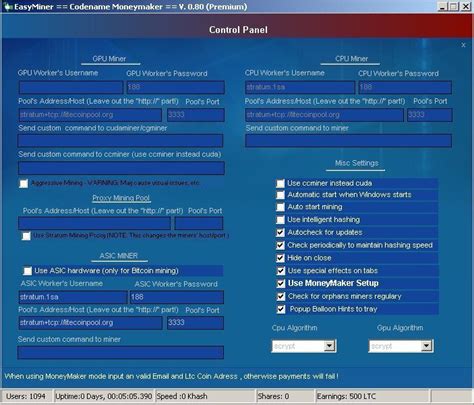Image resolution: width=474 pixels, height=405 pixels.
Task: Check Use ASIC hardware option
Action: (x=28, y=271)
